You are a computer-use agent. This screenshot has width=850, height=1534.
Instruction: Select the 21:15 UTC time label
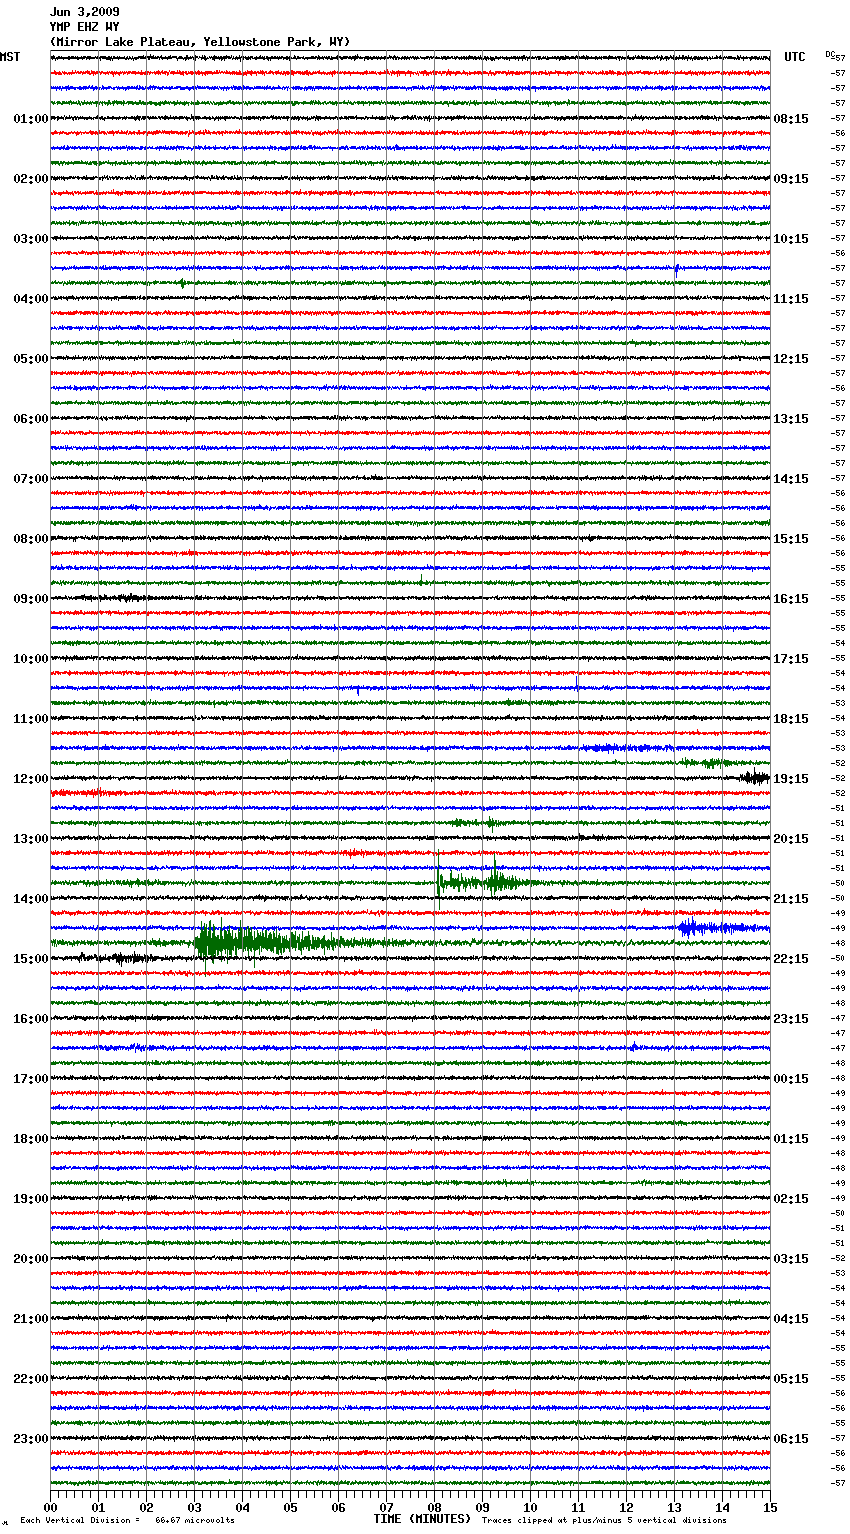(x=791, y=899)
